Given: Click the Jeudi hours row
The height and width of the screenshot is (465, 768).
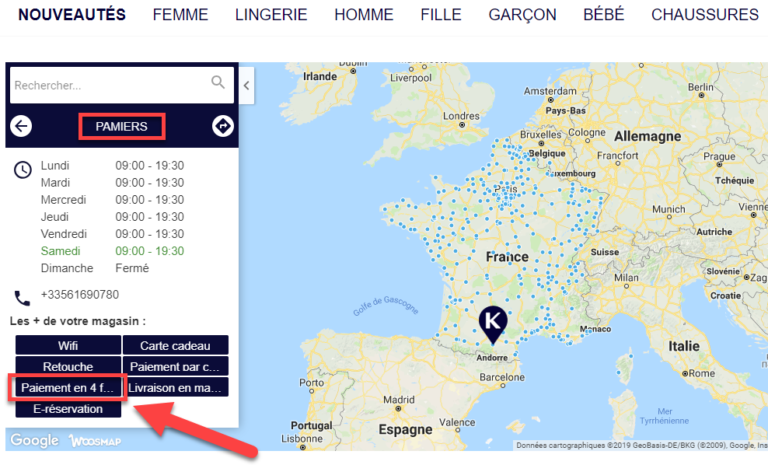Looking at the screenshot, I should coord(112,217).
